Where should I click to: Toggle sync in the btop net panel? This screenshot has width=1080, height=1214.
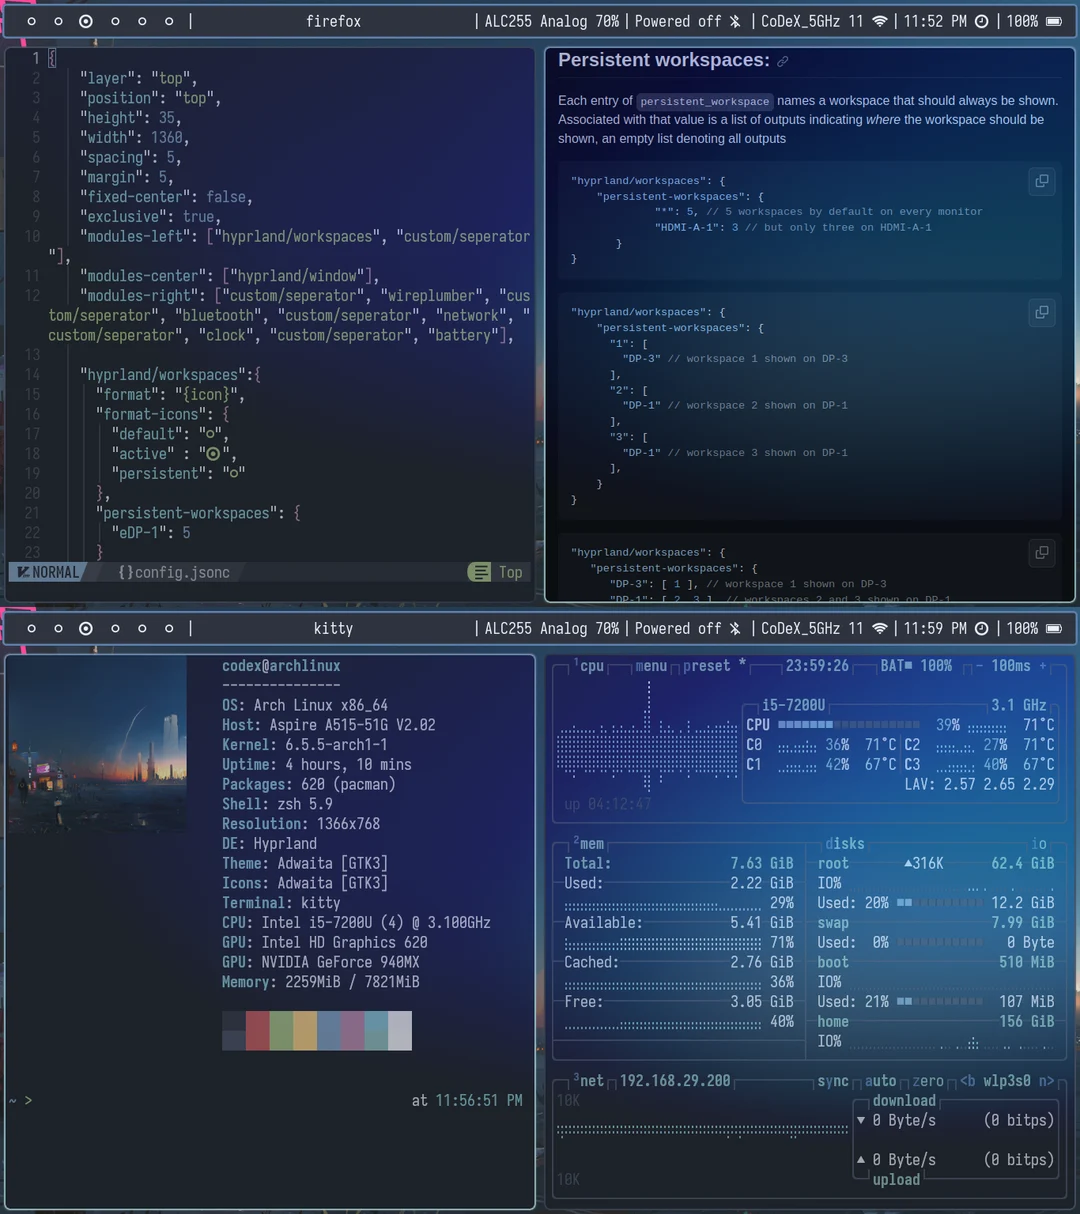[x=833, y=1080]
